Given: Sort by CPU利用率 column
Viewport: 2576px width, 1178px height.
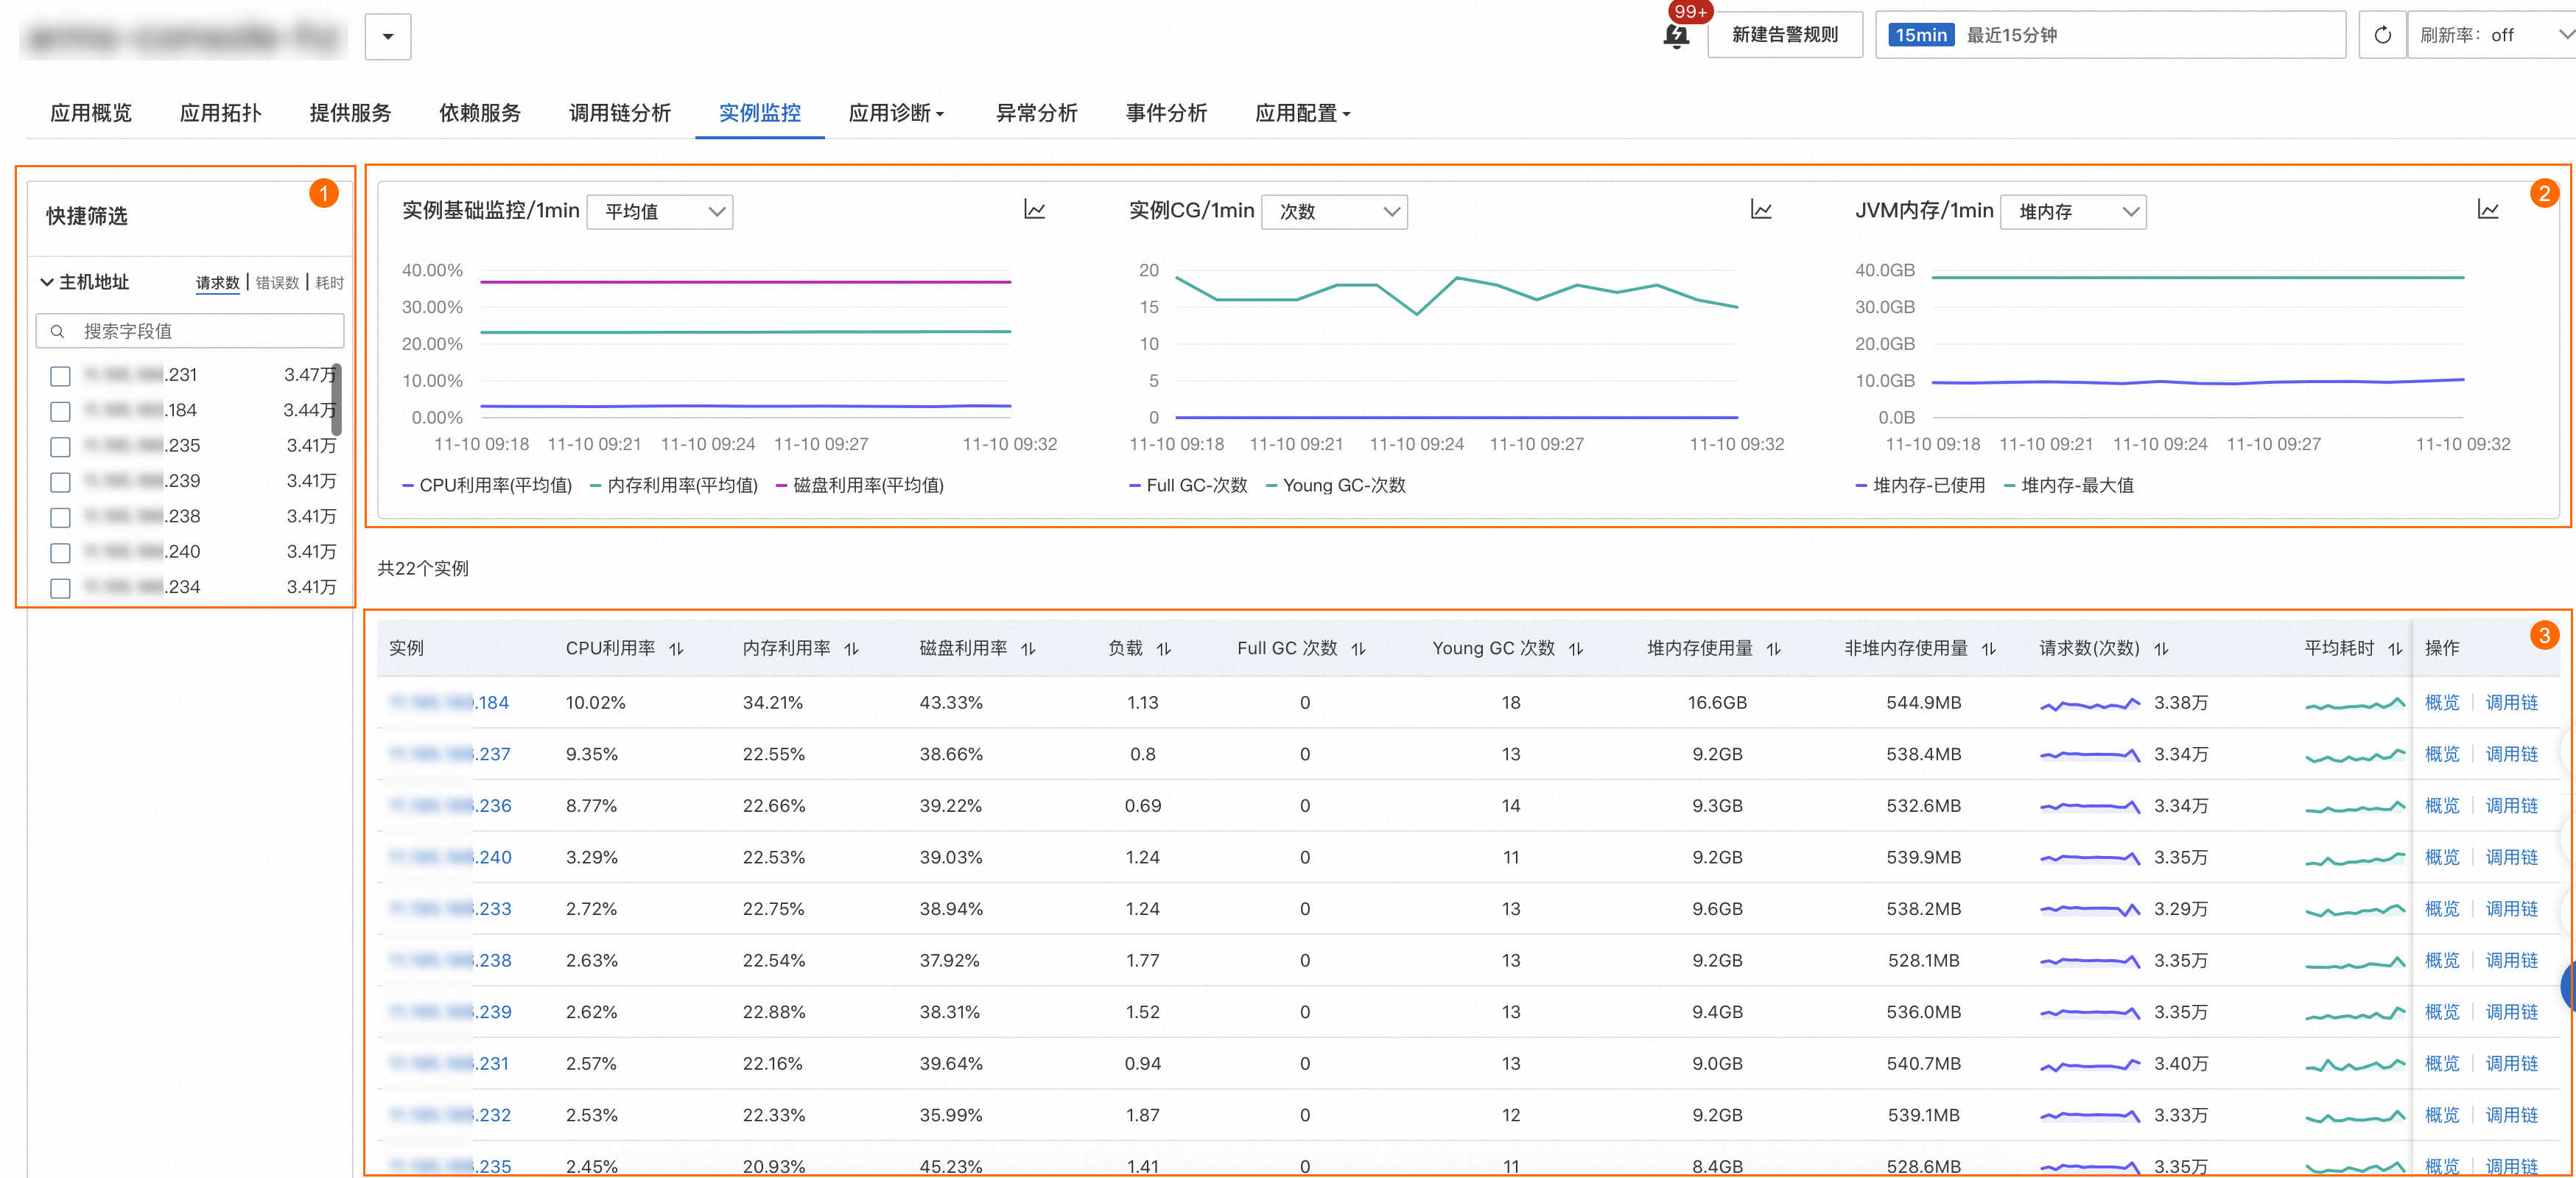Looking at the screenshot, I should click(x=677, y=649).
